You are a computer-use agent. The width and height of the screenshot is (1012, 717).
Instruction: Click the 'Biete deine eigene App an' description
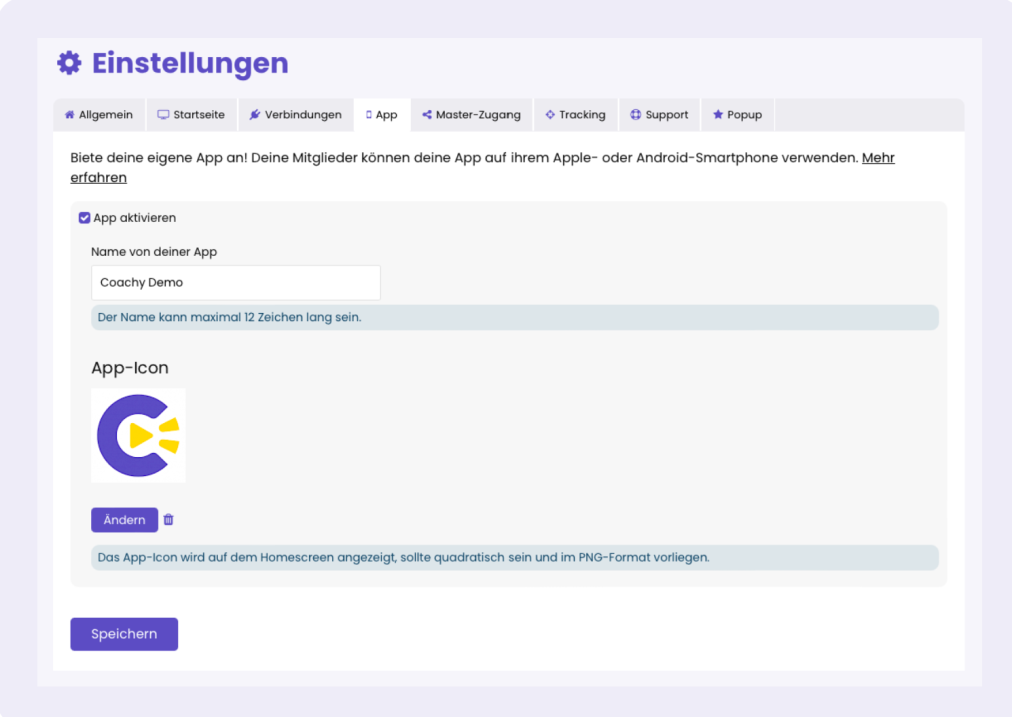point(464,158)
